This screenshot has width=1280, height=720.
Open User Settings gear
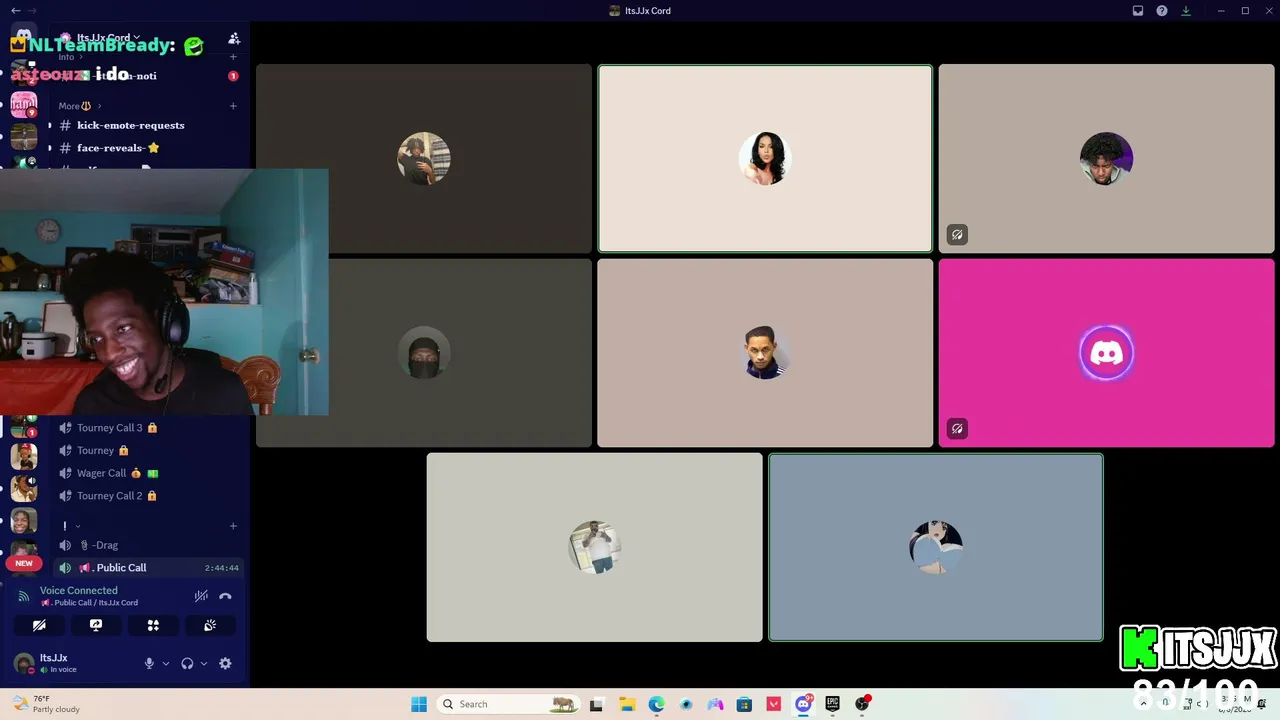click(225, 663)
